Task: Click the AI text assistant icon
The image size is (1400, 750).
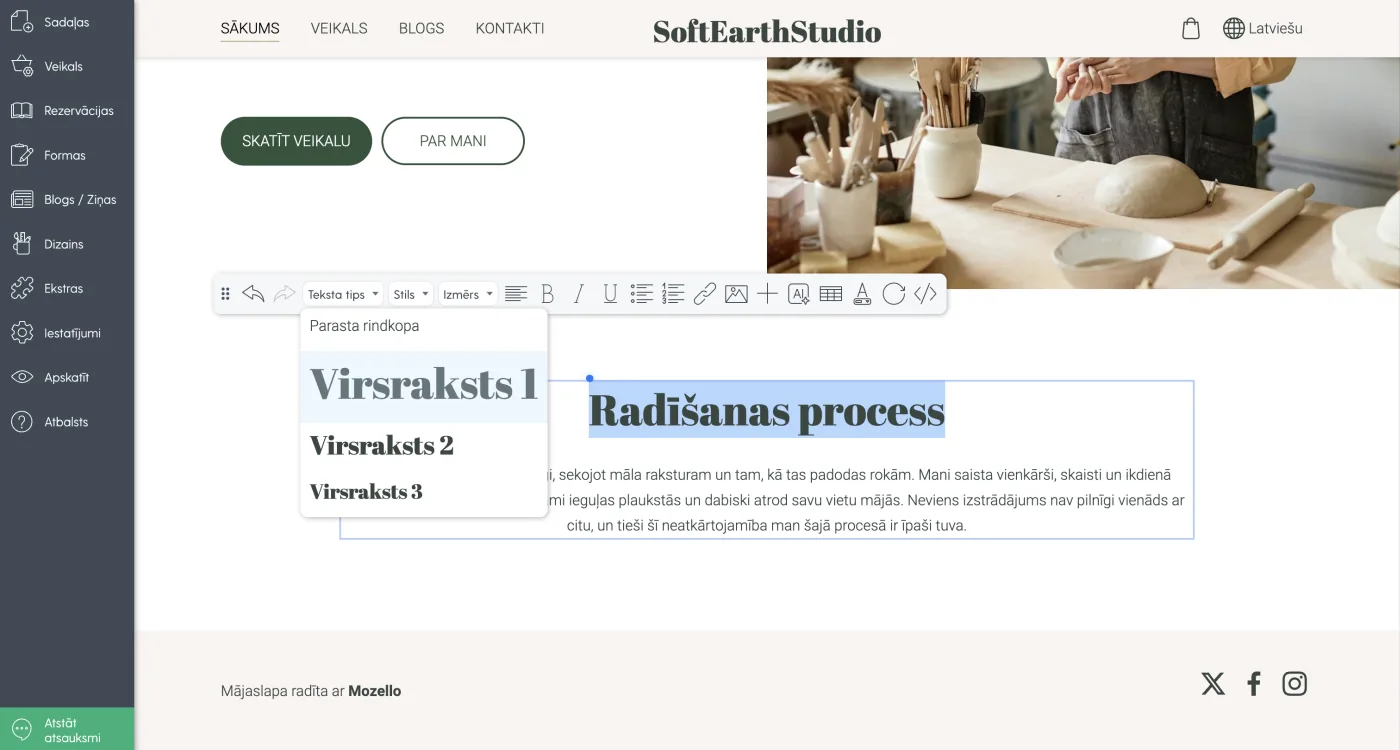Action: pos(799,294)
